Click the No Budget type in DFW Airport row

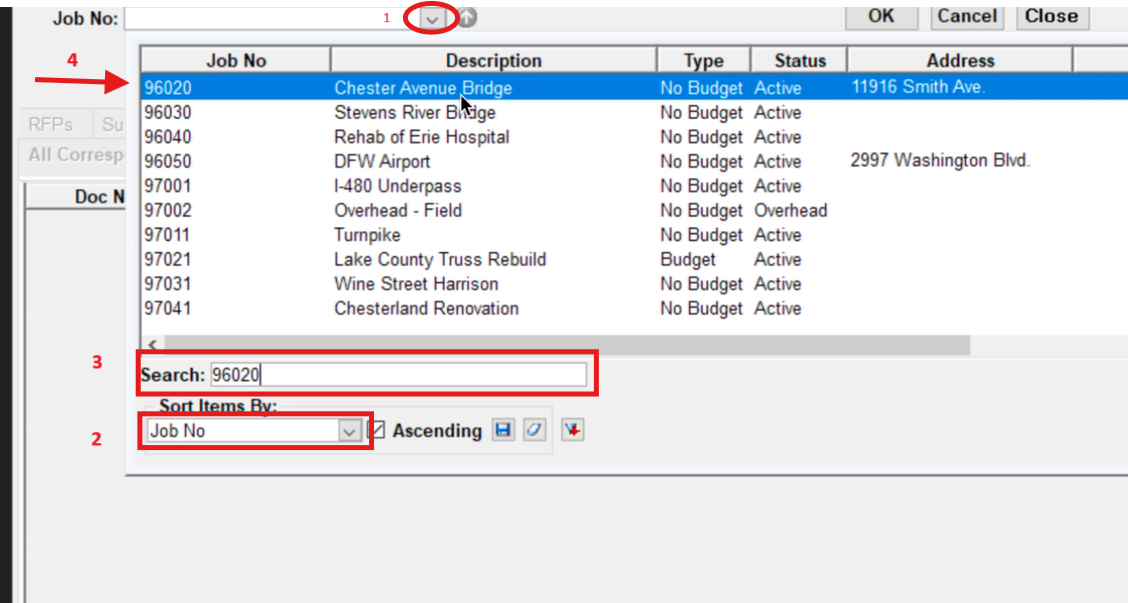point(701,162)
